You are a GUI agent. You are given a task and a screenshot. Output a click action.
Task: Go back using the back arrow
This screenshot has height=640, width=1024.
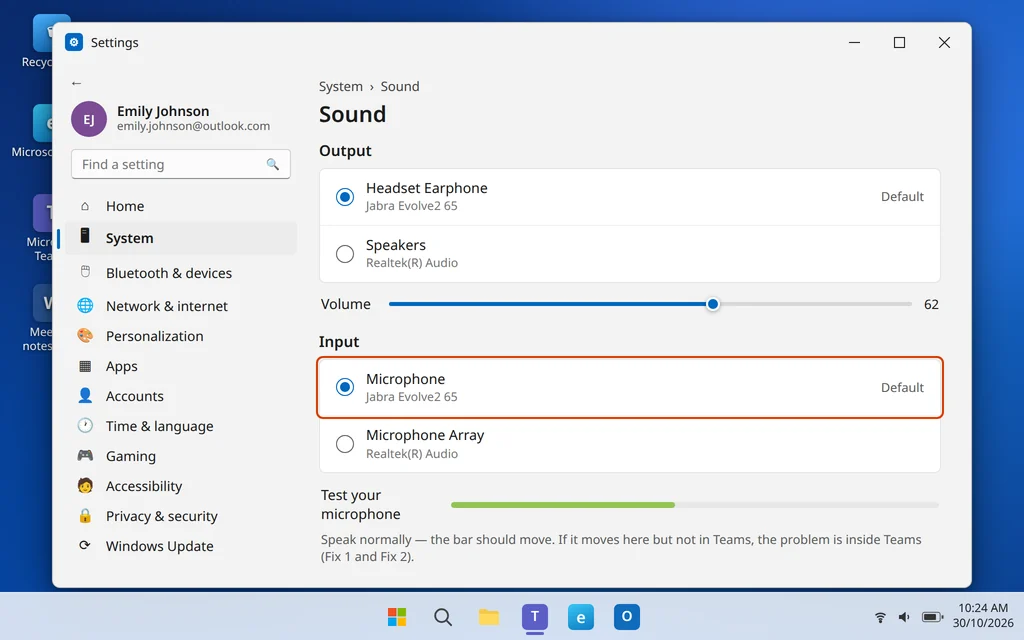pos(76,83)
